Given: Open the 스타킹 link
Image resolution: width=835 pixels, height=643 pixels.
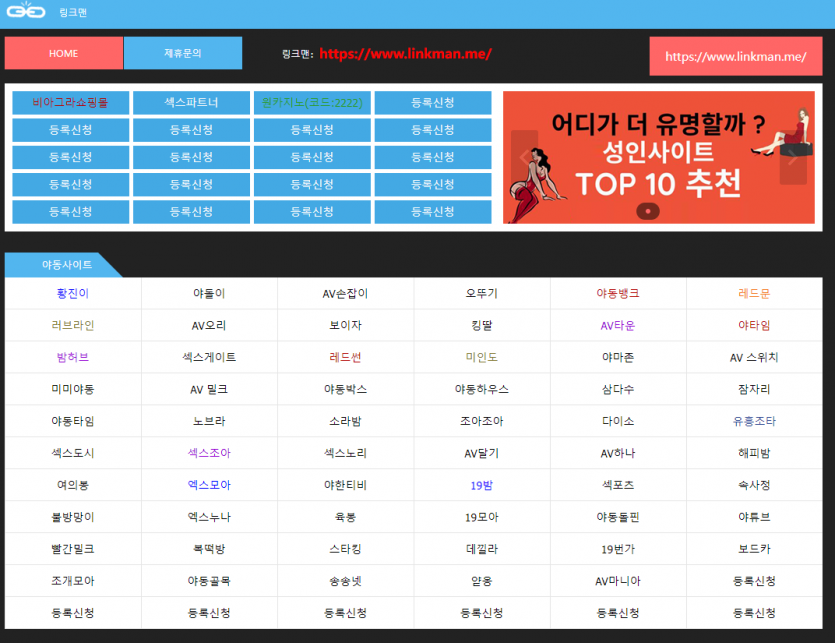Looking at the screenshot, I should [x=345, y=549].
